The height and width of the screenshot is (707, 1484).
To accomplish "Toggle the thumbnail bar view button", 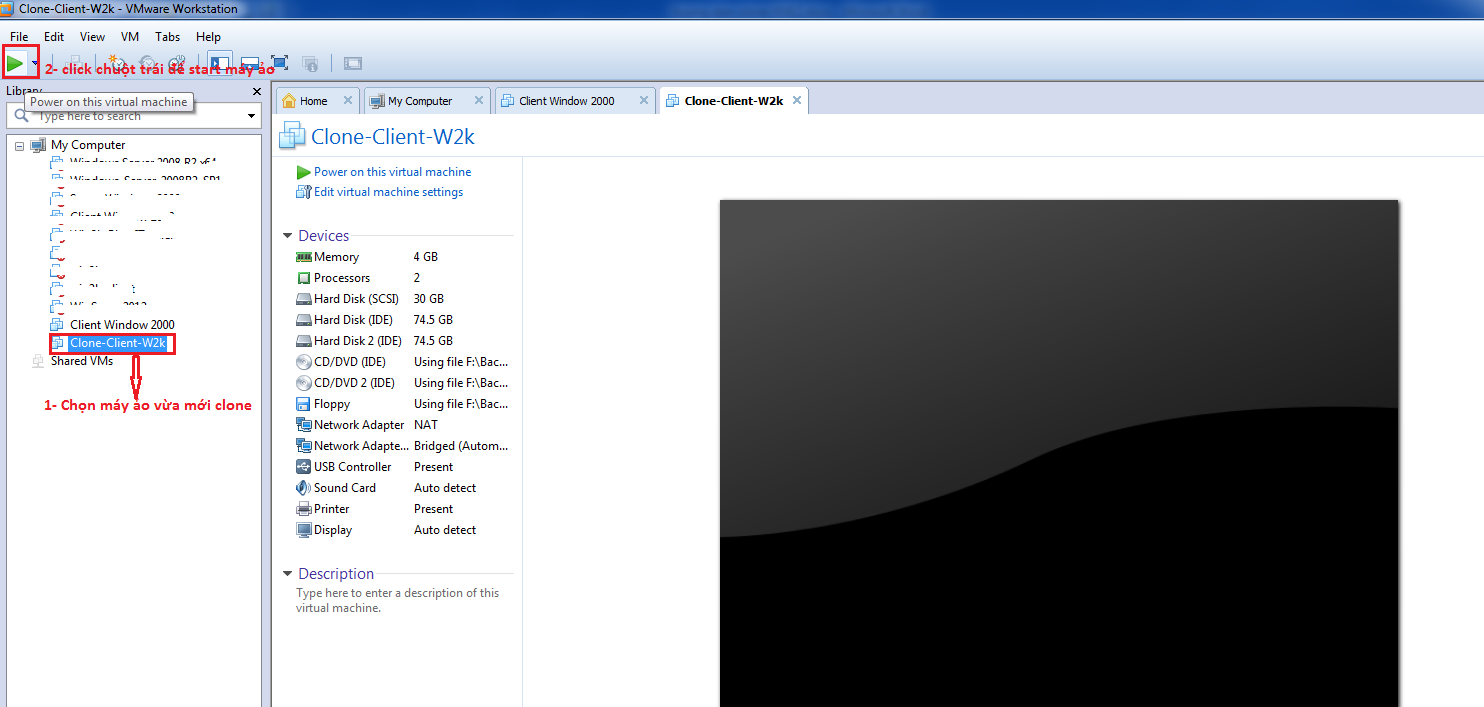I will (250, 63).
